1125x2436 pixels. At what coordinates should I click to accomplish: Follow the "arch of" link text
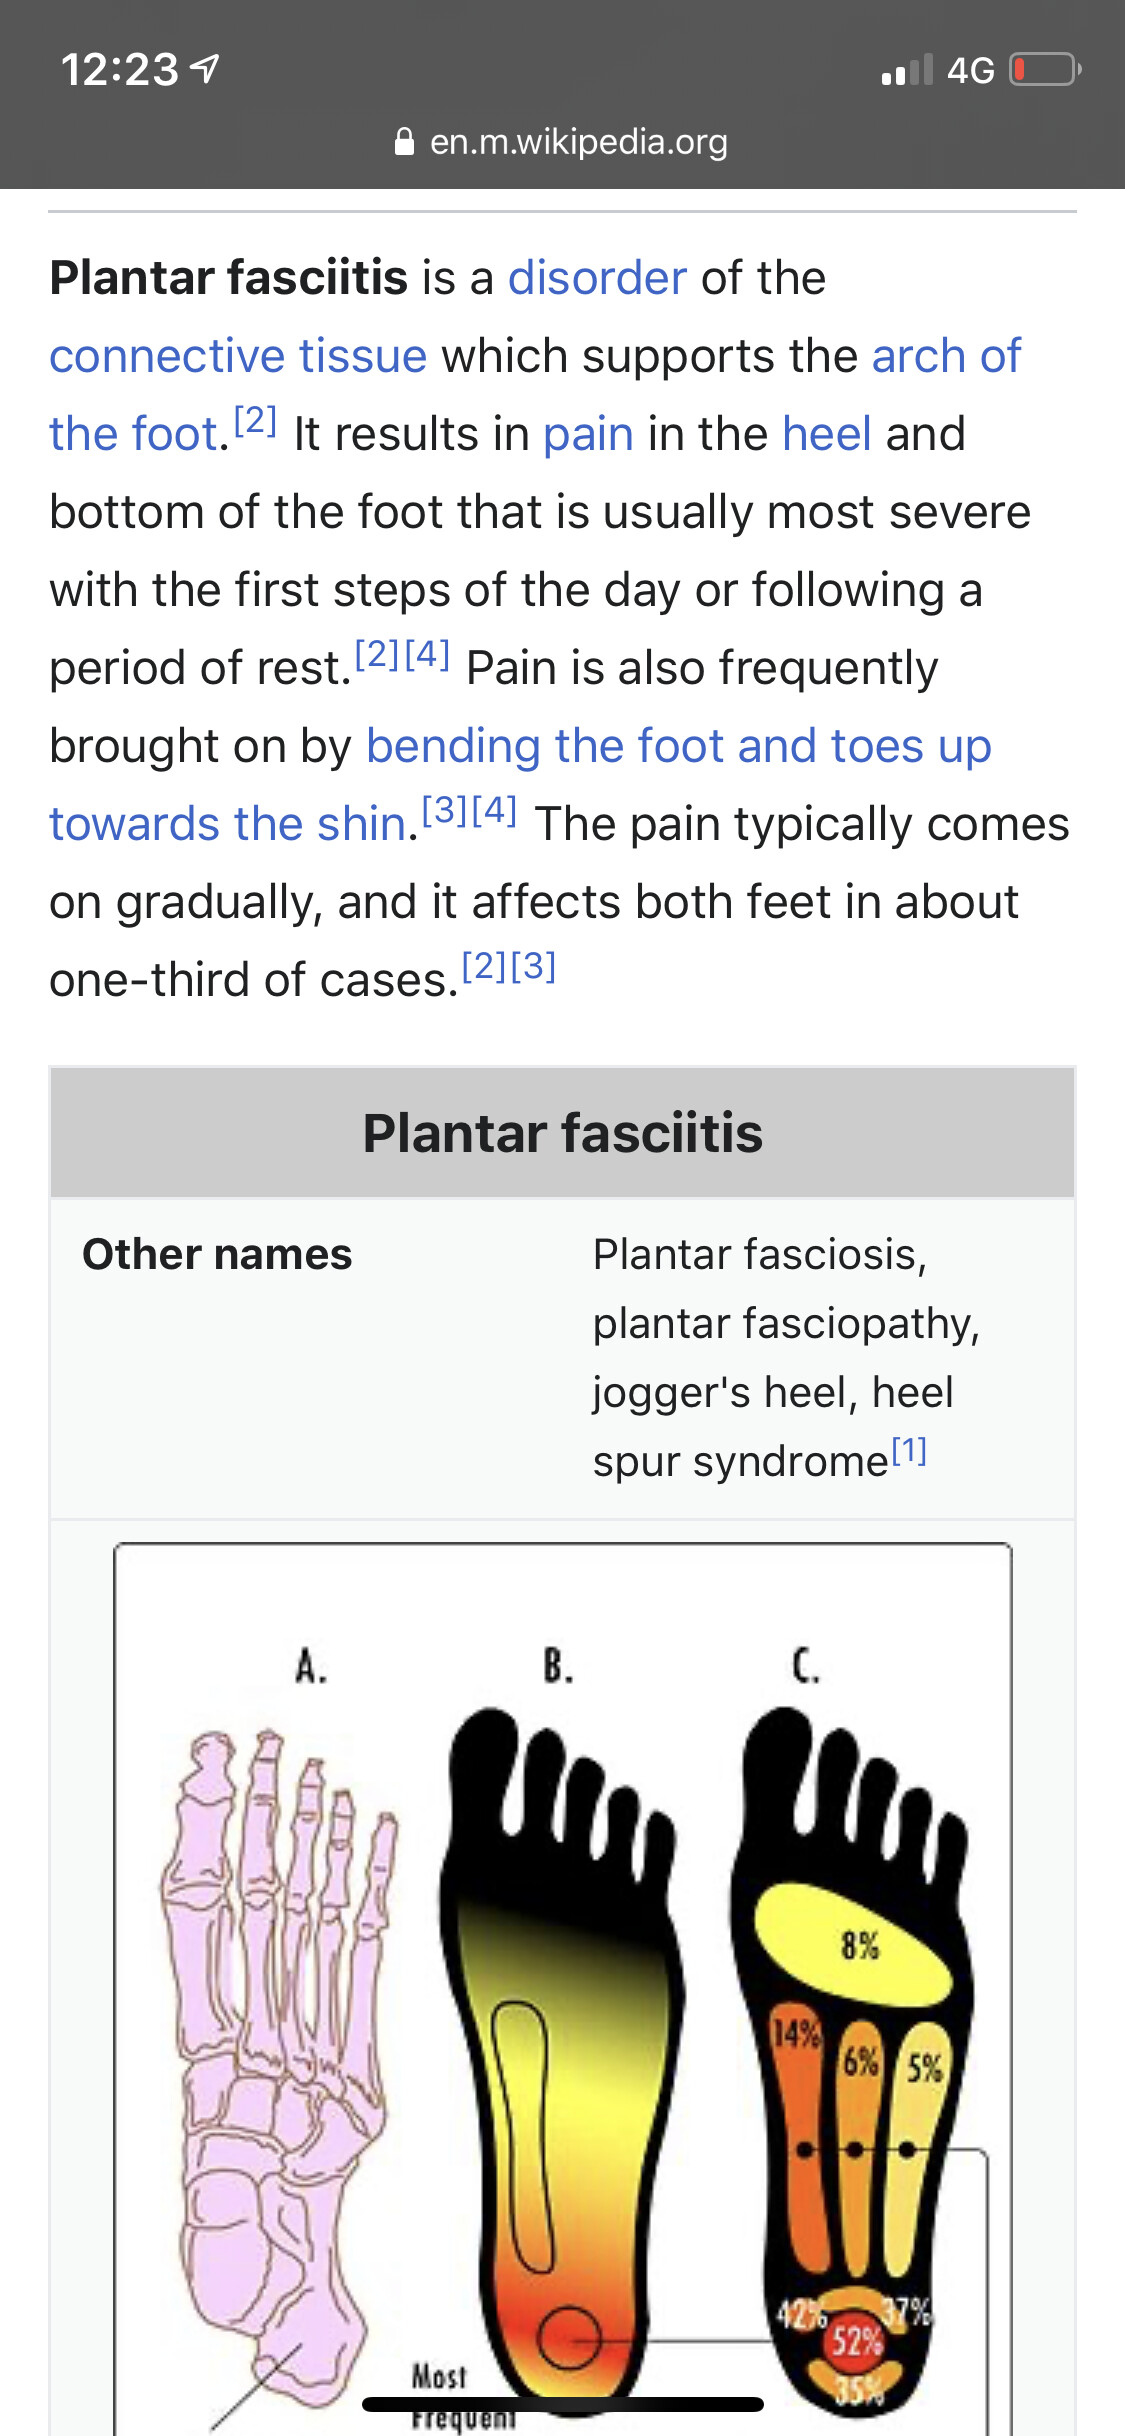click(x=946, y=355)
